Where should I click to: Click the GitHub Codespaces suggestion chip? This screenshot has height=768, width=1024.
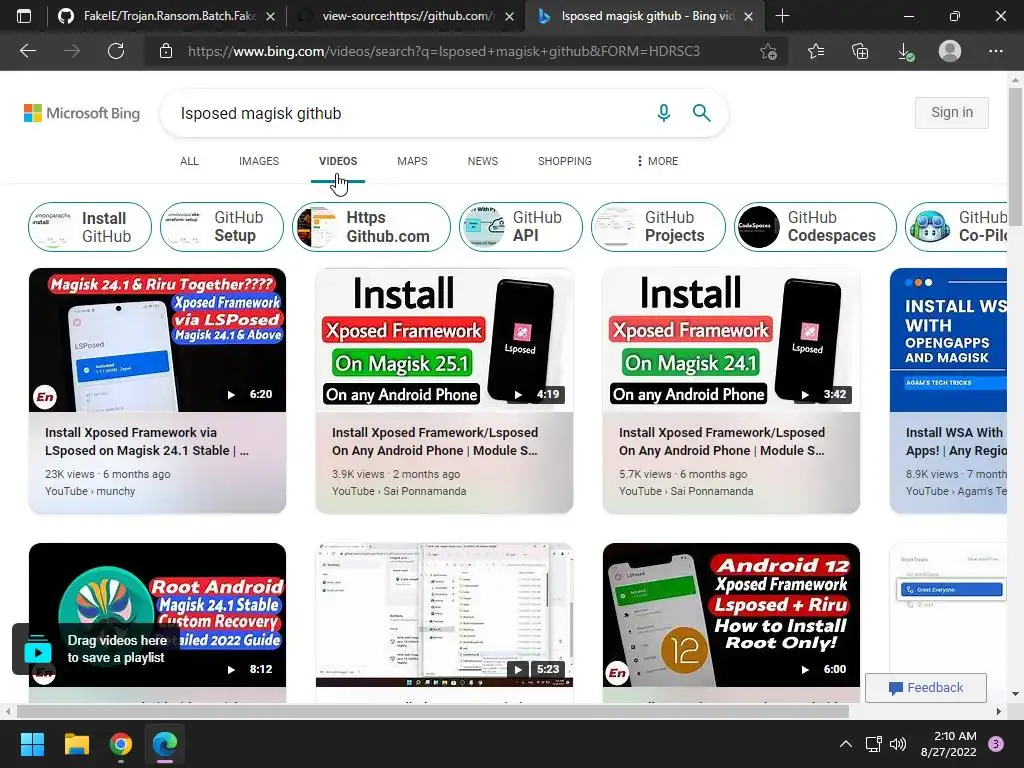pos(815,227)
